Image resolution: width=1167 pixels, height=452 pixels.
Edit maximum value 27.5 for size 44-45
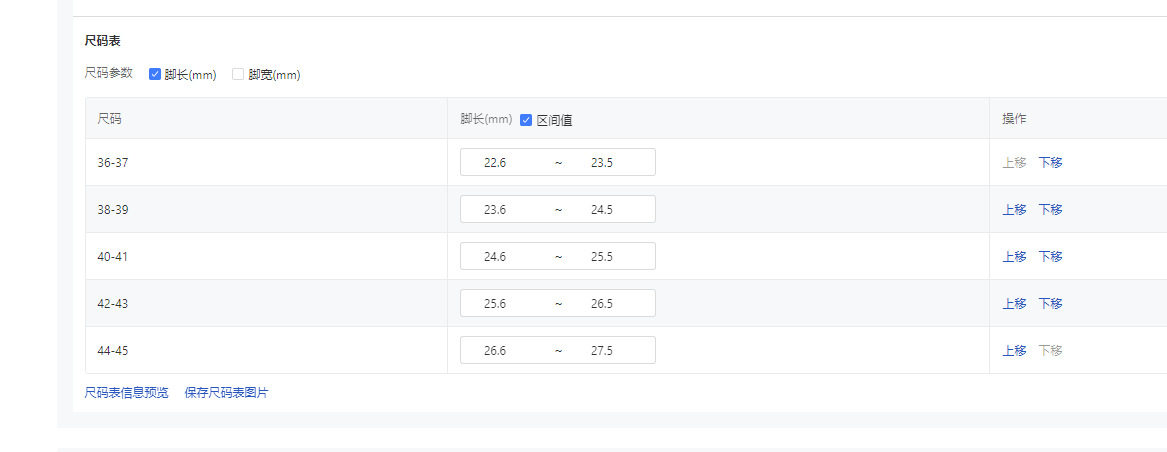pyautogui.click(x=602, y=350)
